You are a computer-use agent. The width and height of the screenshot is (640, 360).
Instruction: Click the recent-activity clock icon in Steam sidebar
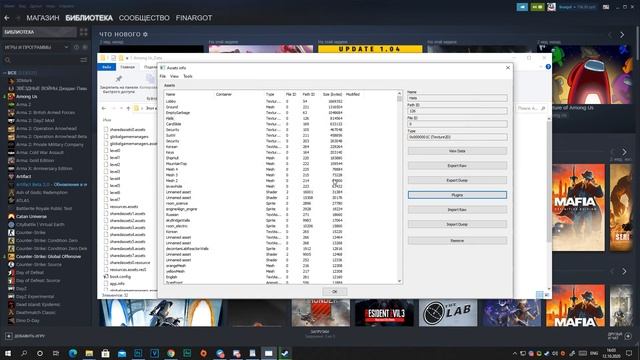(76, 47)
